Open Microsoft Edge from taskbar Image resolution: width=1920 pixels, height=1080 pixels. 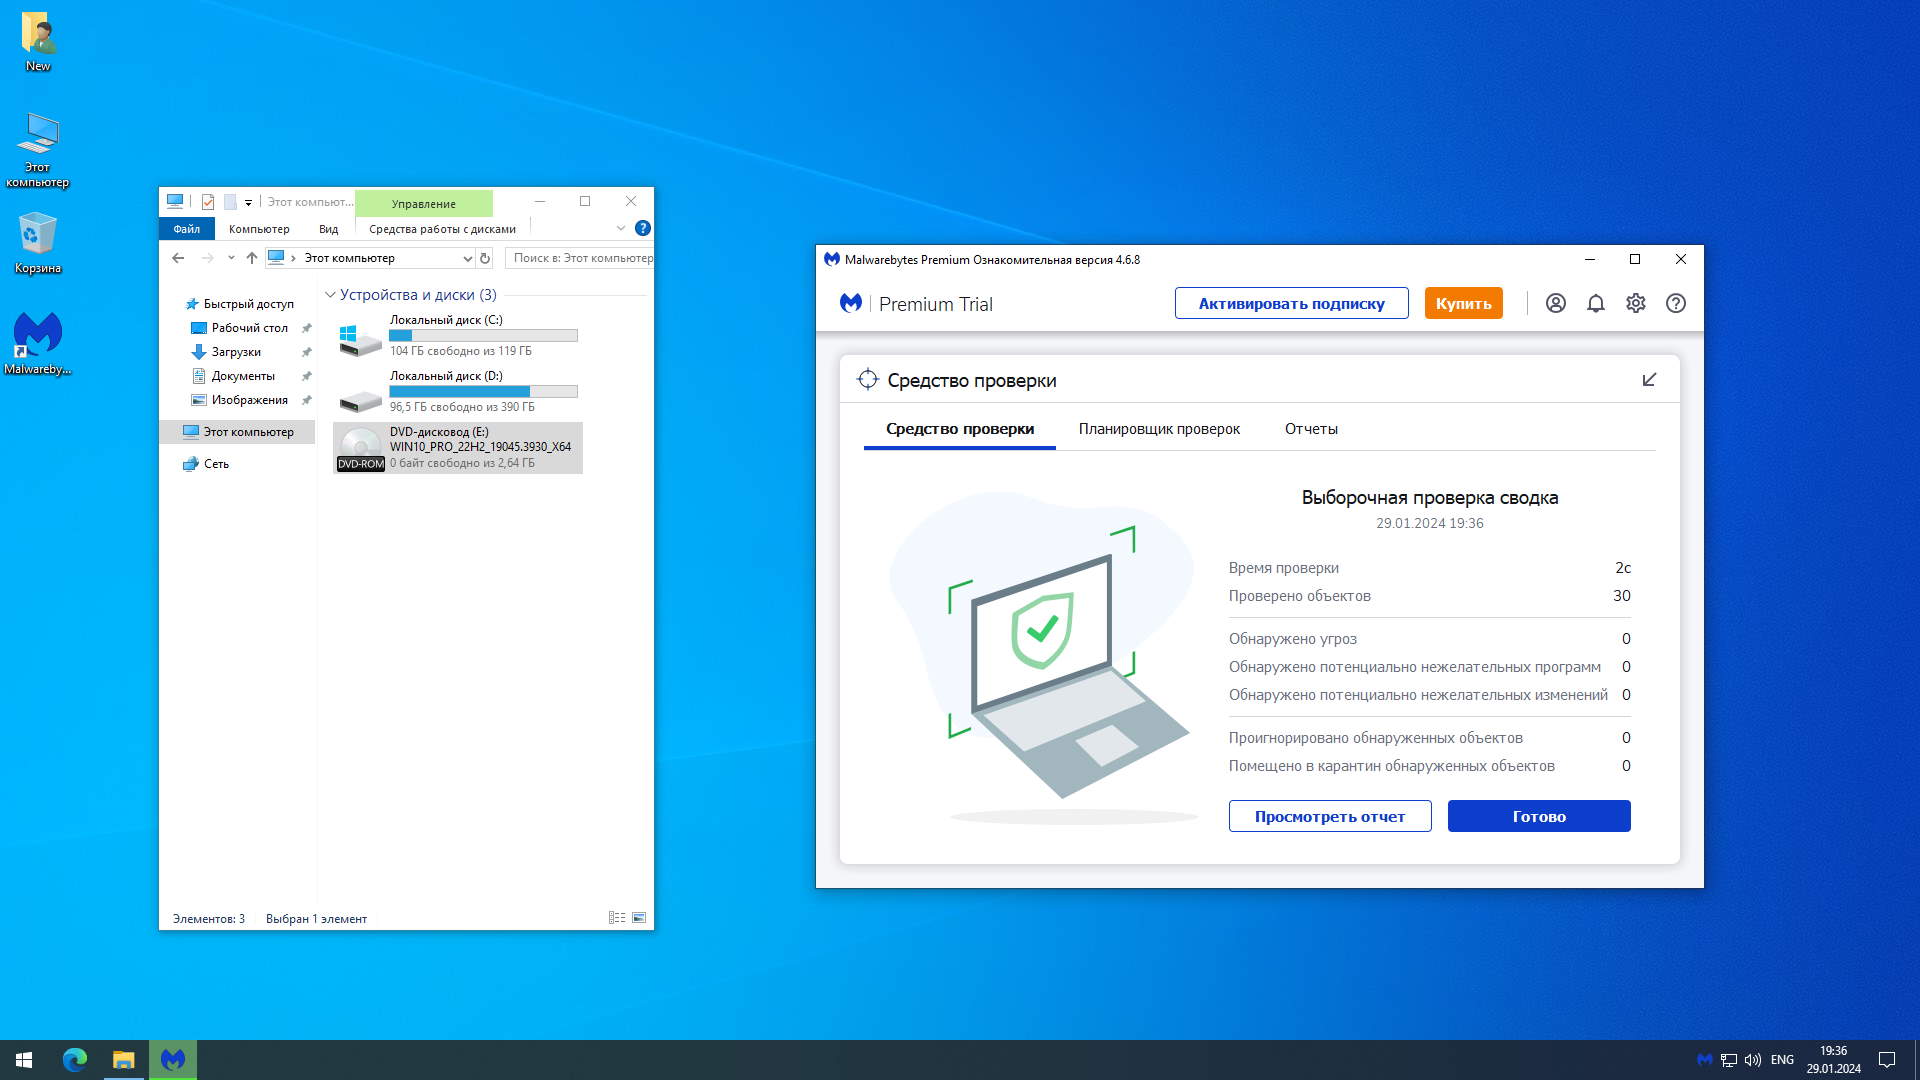pos(75,1059)
